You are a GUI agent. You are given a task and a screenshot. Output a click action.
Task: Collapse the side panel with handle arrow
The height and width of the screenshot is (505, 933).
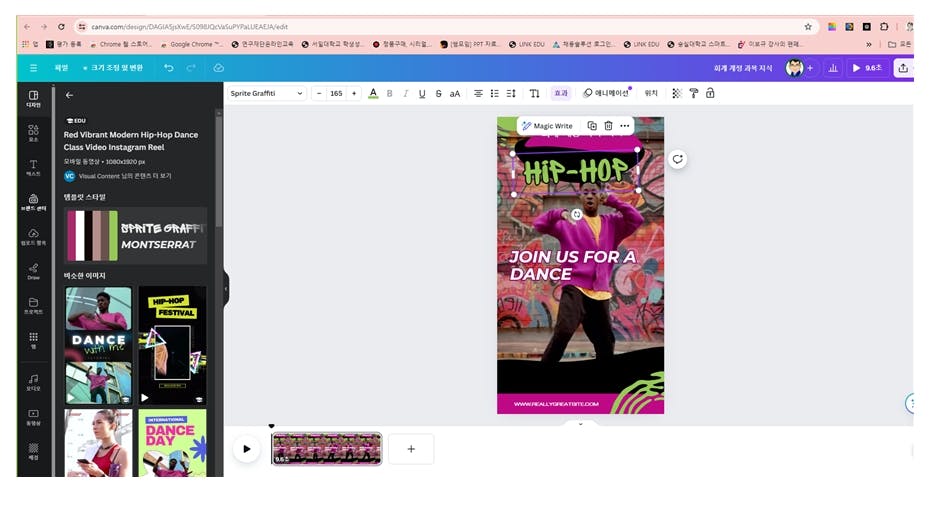click(x=226, y=289)
